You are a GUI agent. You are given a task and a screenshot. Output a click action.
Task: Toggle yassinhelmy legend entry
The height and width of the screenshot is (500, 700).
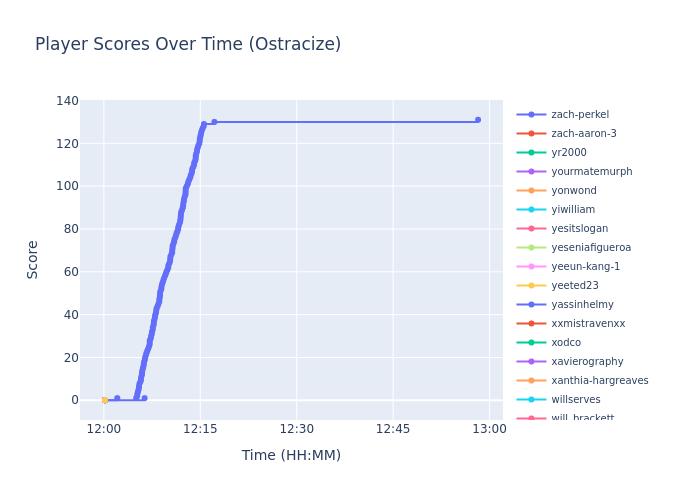tap(582, 305)
